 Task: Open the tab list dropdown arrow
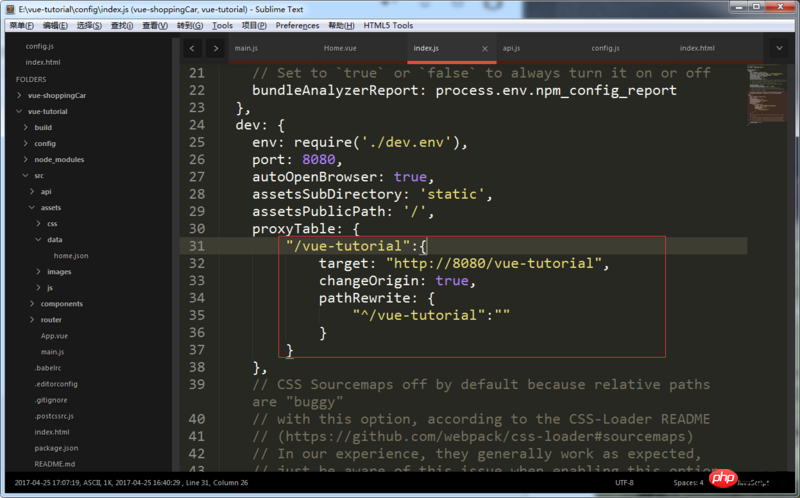[779, 48]
